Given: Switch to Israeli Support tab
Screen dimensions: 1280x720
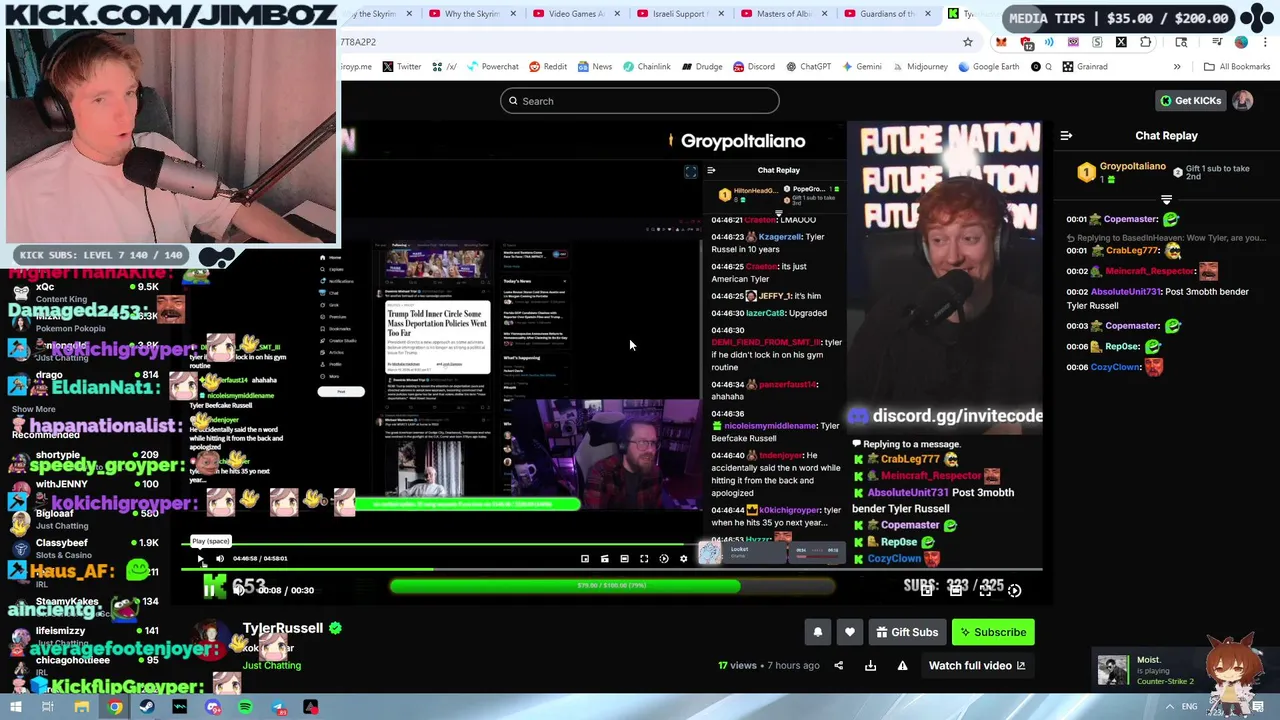Looking at the screenshot, I should [681, 14].
